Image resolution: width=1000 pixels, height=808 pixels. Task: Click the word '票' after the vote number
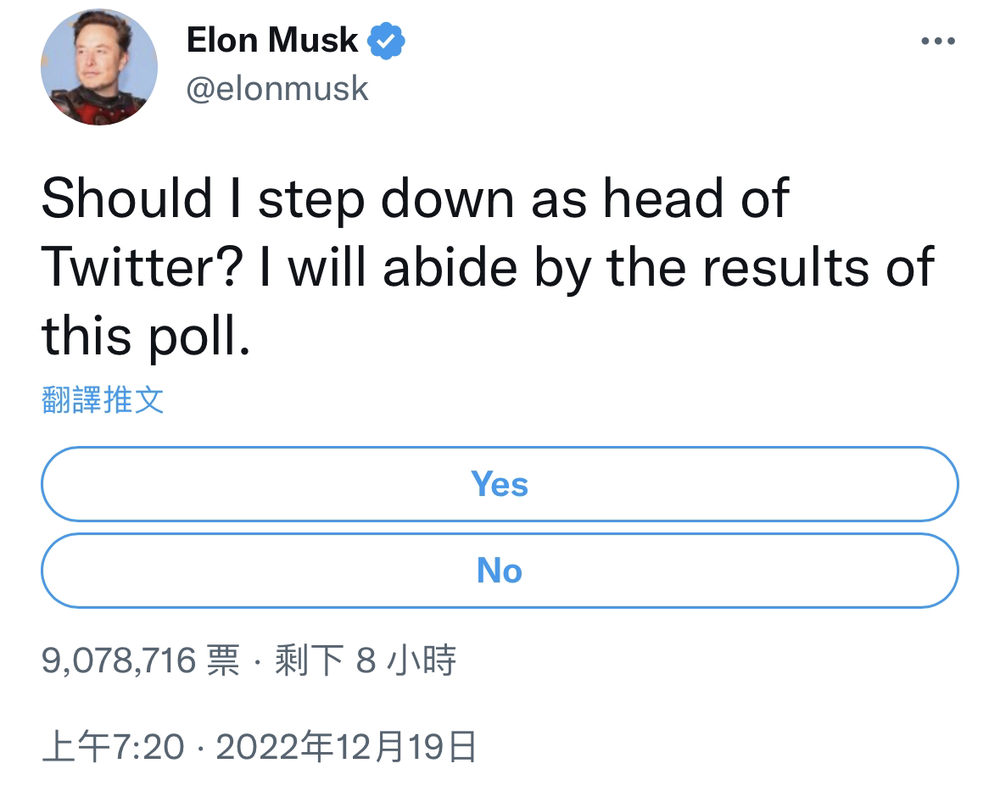tap(222, 661)
